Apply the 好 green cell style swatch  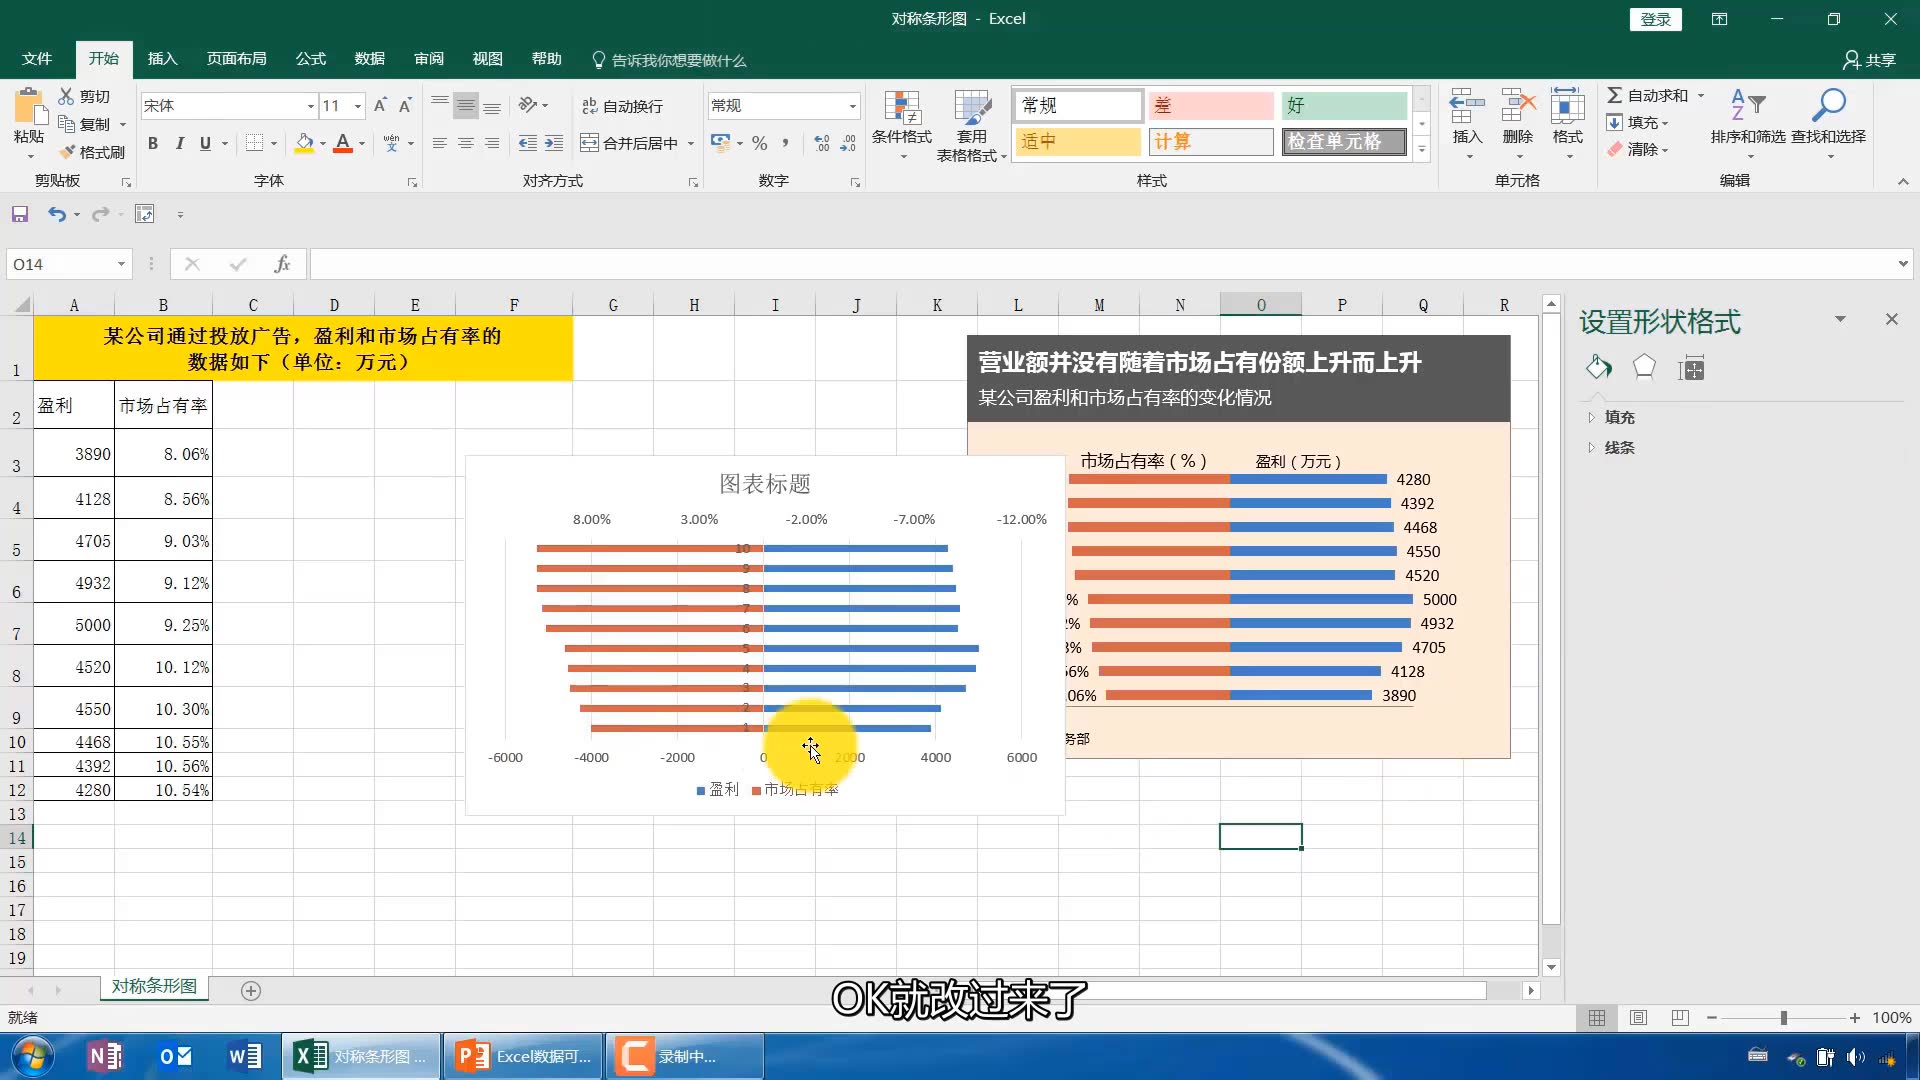[1343, 105]
